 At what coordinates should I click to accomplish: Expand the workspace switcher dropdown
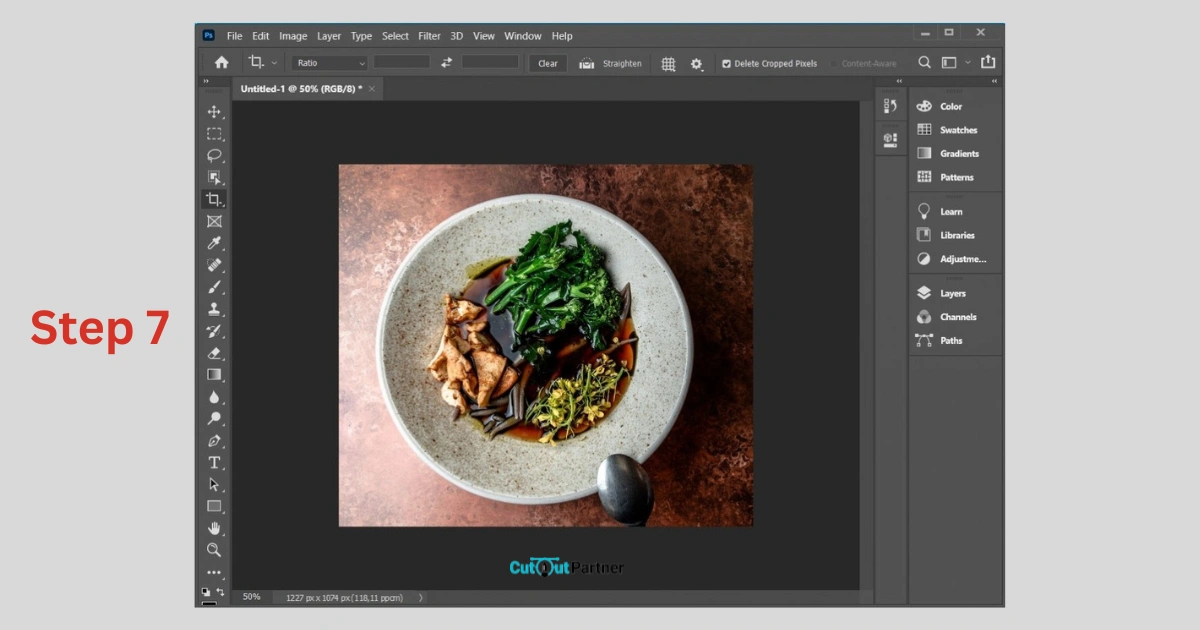click(968, 62)
